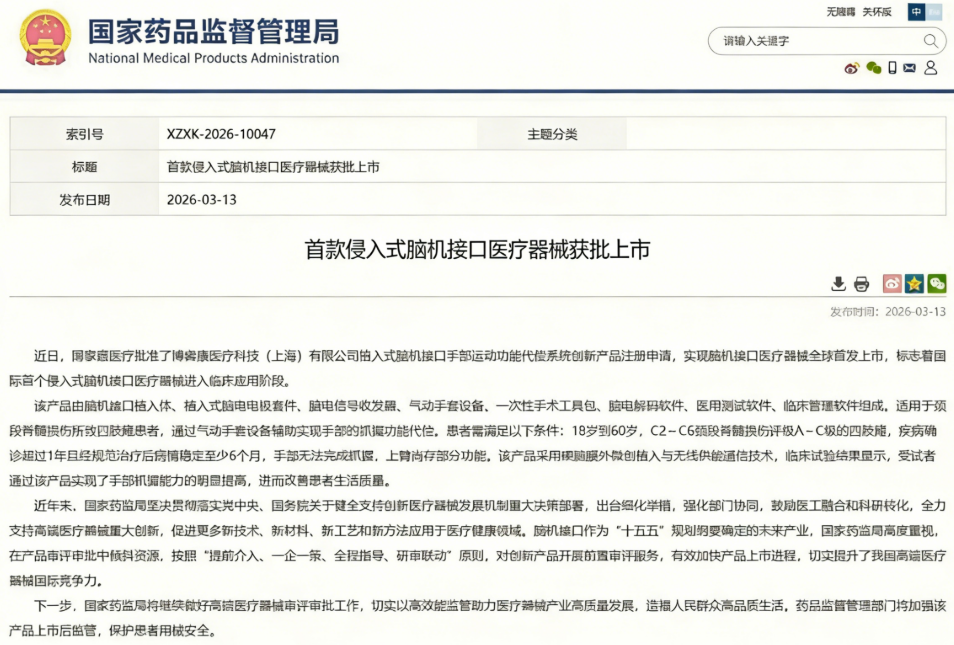The image size is (954, 645).
Task: Share the article to WeChat
Action: click(x=936, y=284)
